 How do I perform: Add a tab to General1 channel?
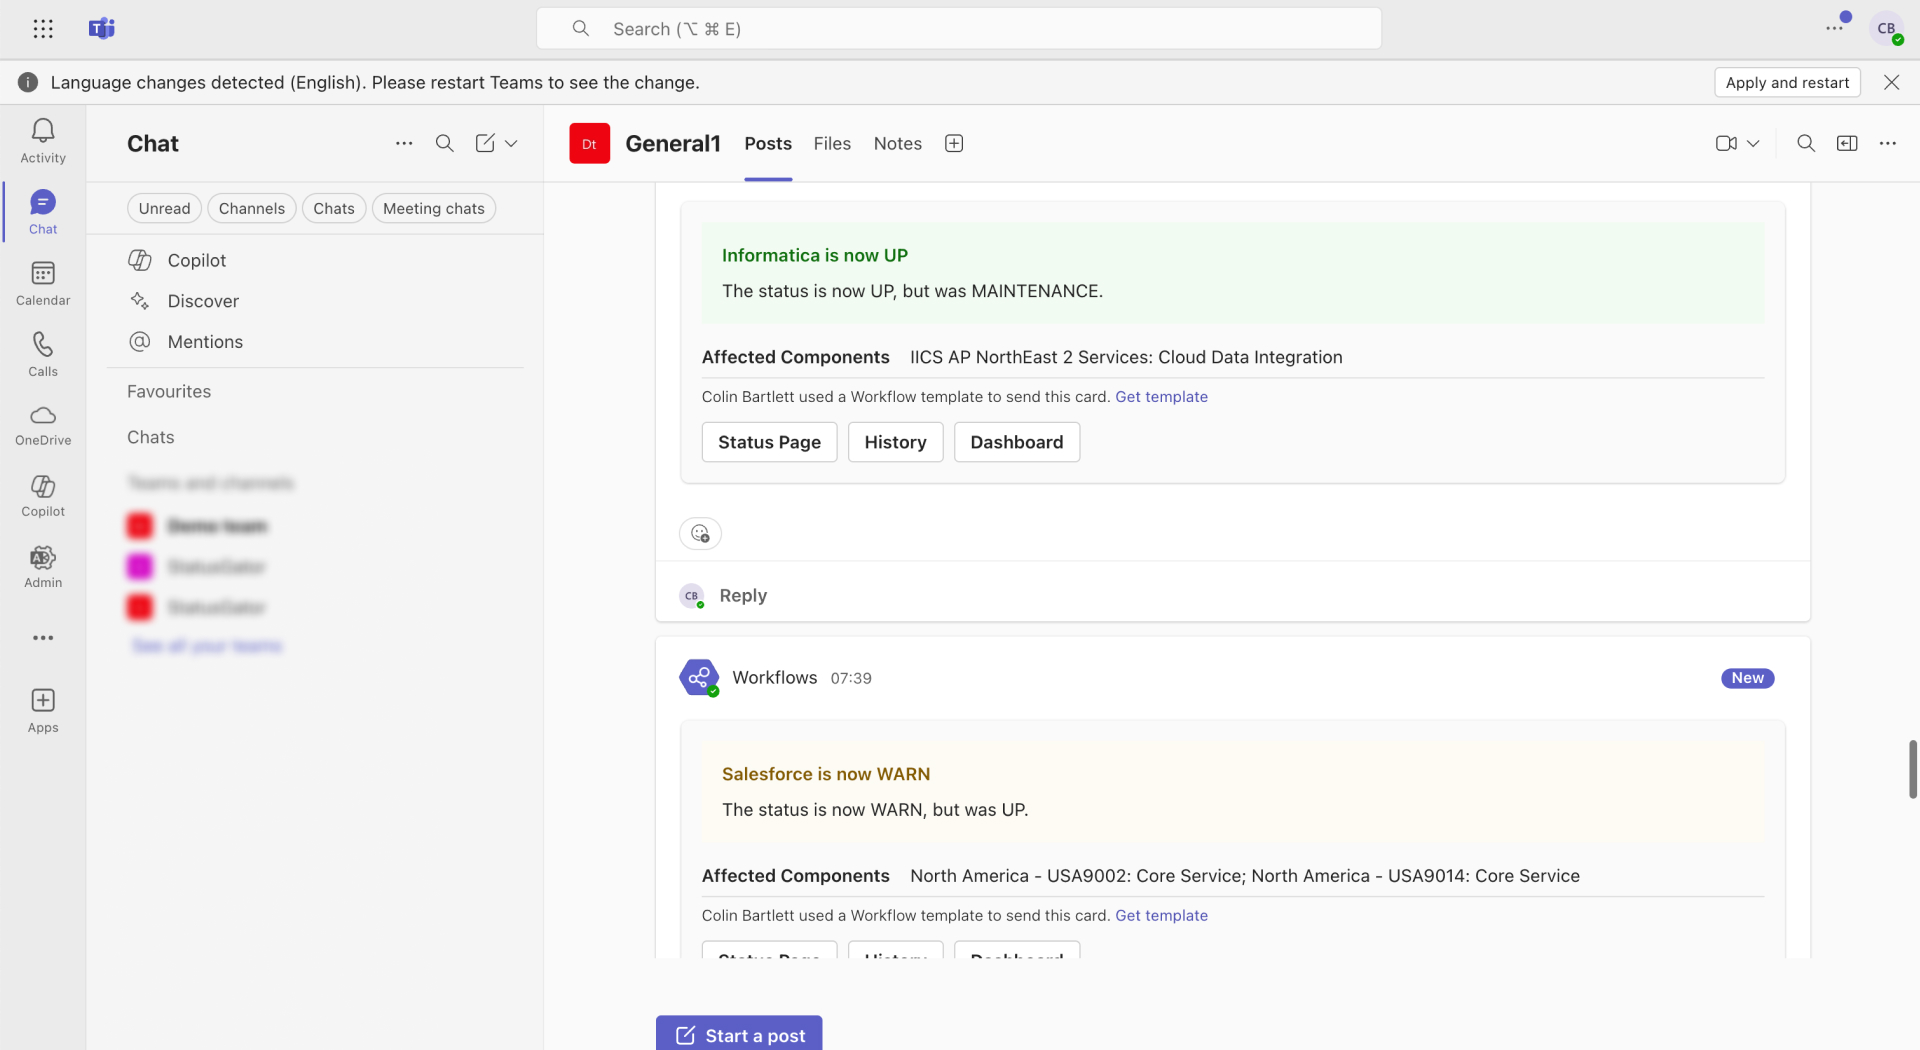(x=954, y=143)
